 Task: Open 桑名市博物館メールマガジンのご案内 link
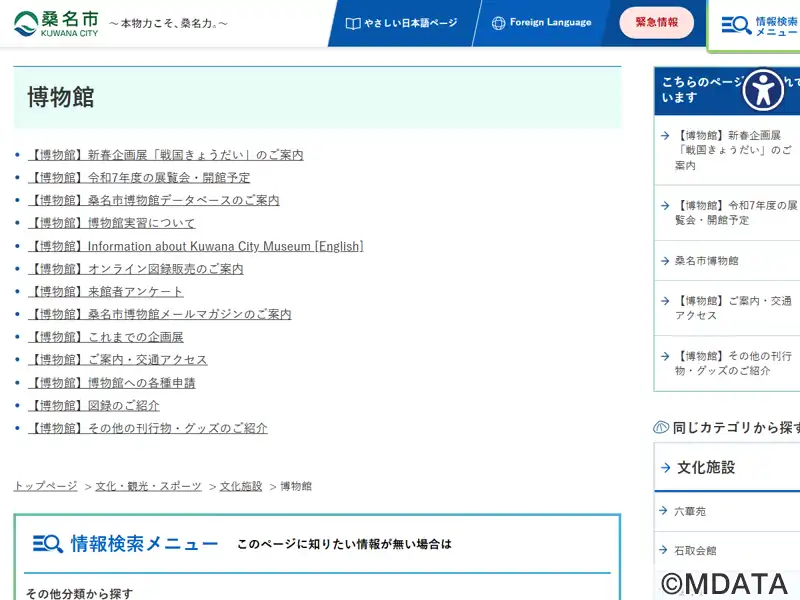tap(160, 314)
